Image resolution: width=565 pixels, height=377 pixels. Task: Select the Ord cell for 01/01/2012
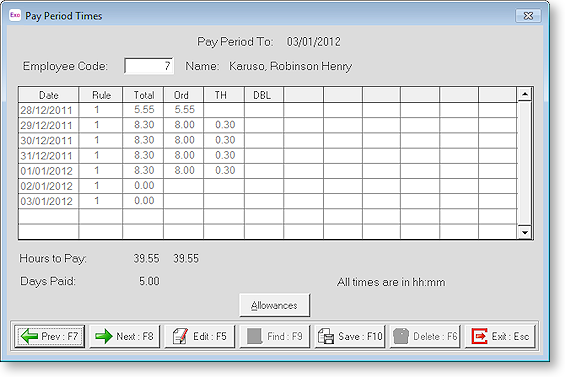click(x=183, y=170)
